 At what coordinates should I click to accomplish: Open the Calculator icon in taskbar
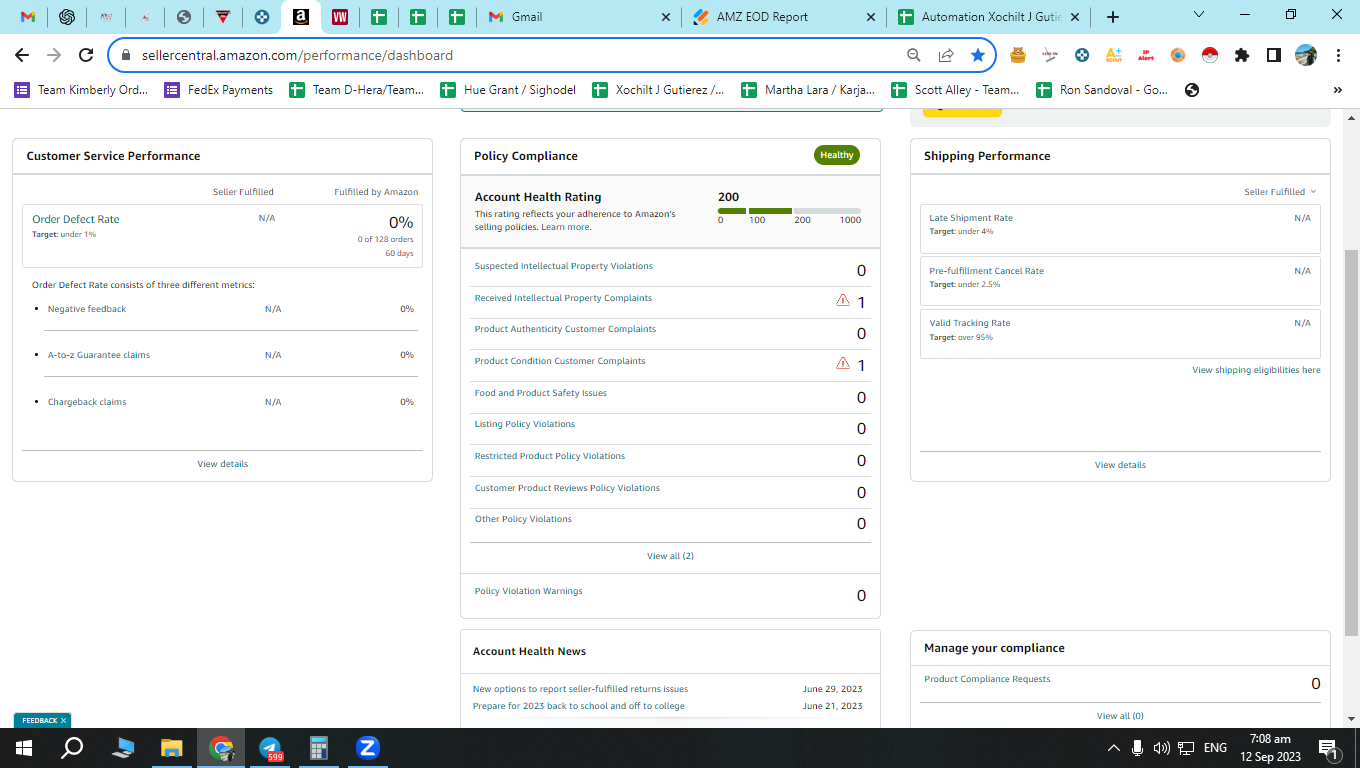319,748
